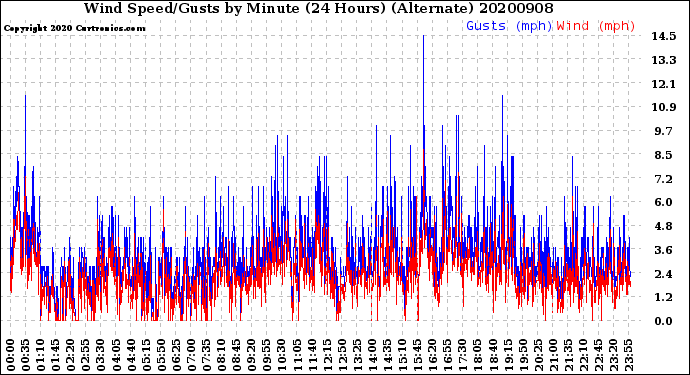Click the 15:45 time axis label
The image size is (690, 375).
pos(417,355)
